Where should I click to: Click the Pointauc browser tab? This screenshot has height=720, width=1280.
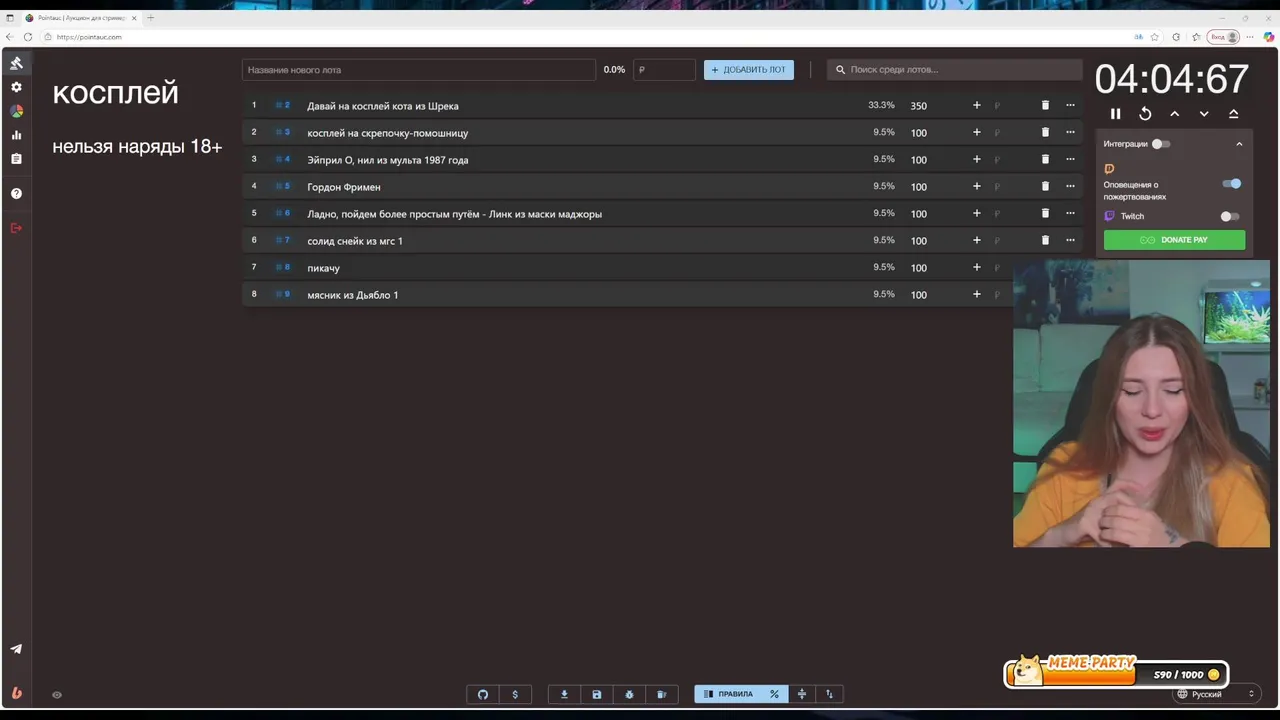[x=80, y=18]
